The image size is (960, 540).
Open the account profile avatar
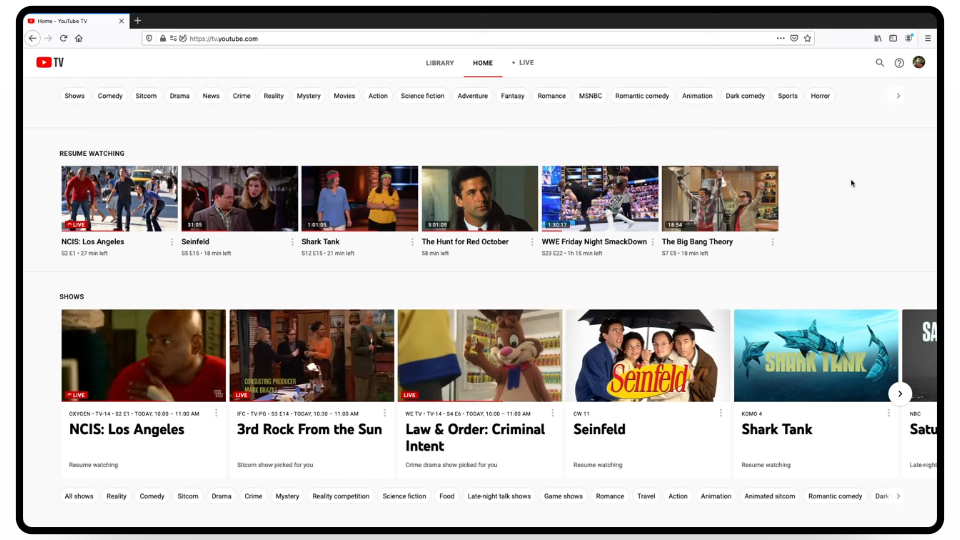918,62
